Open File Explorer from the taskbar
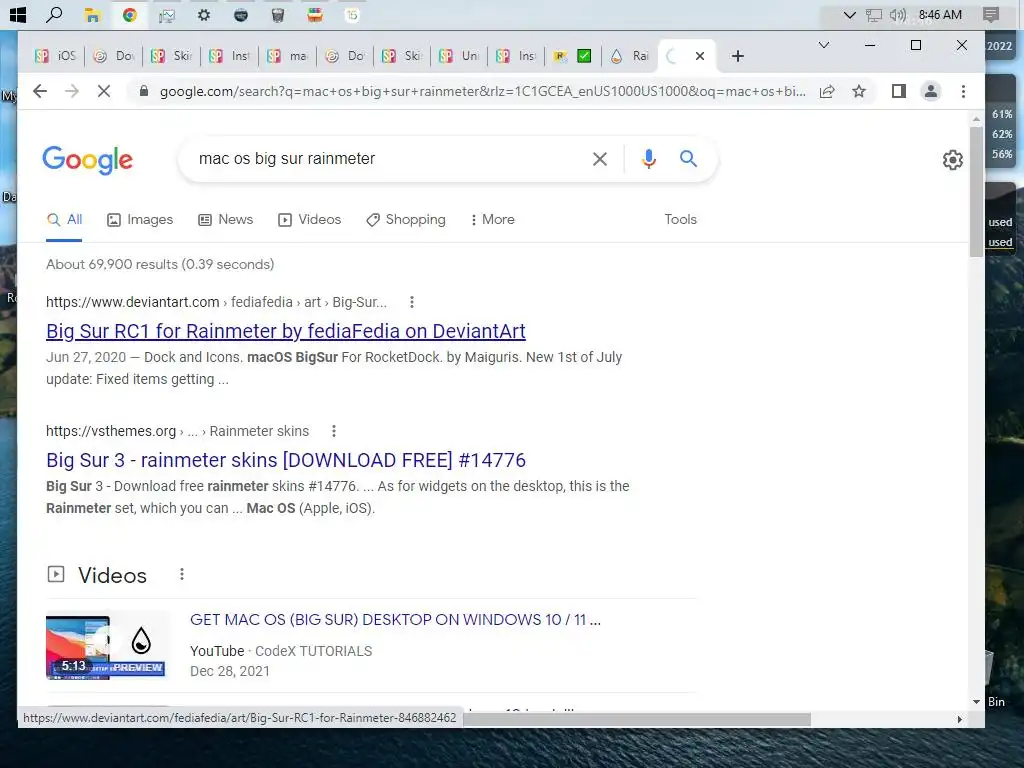Viewport: 1024px width, 768px height. coord(92,15)
